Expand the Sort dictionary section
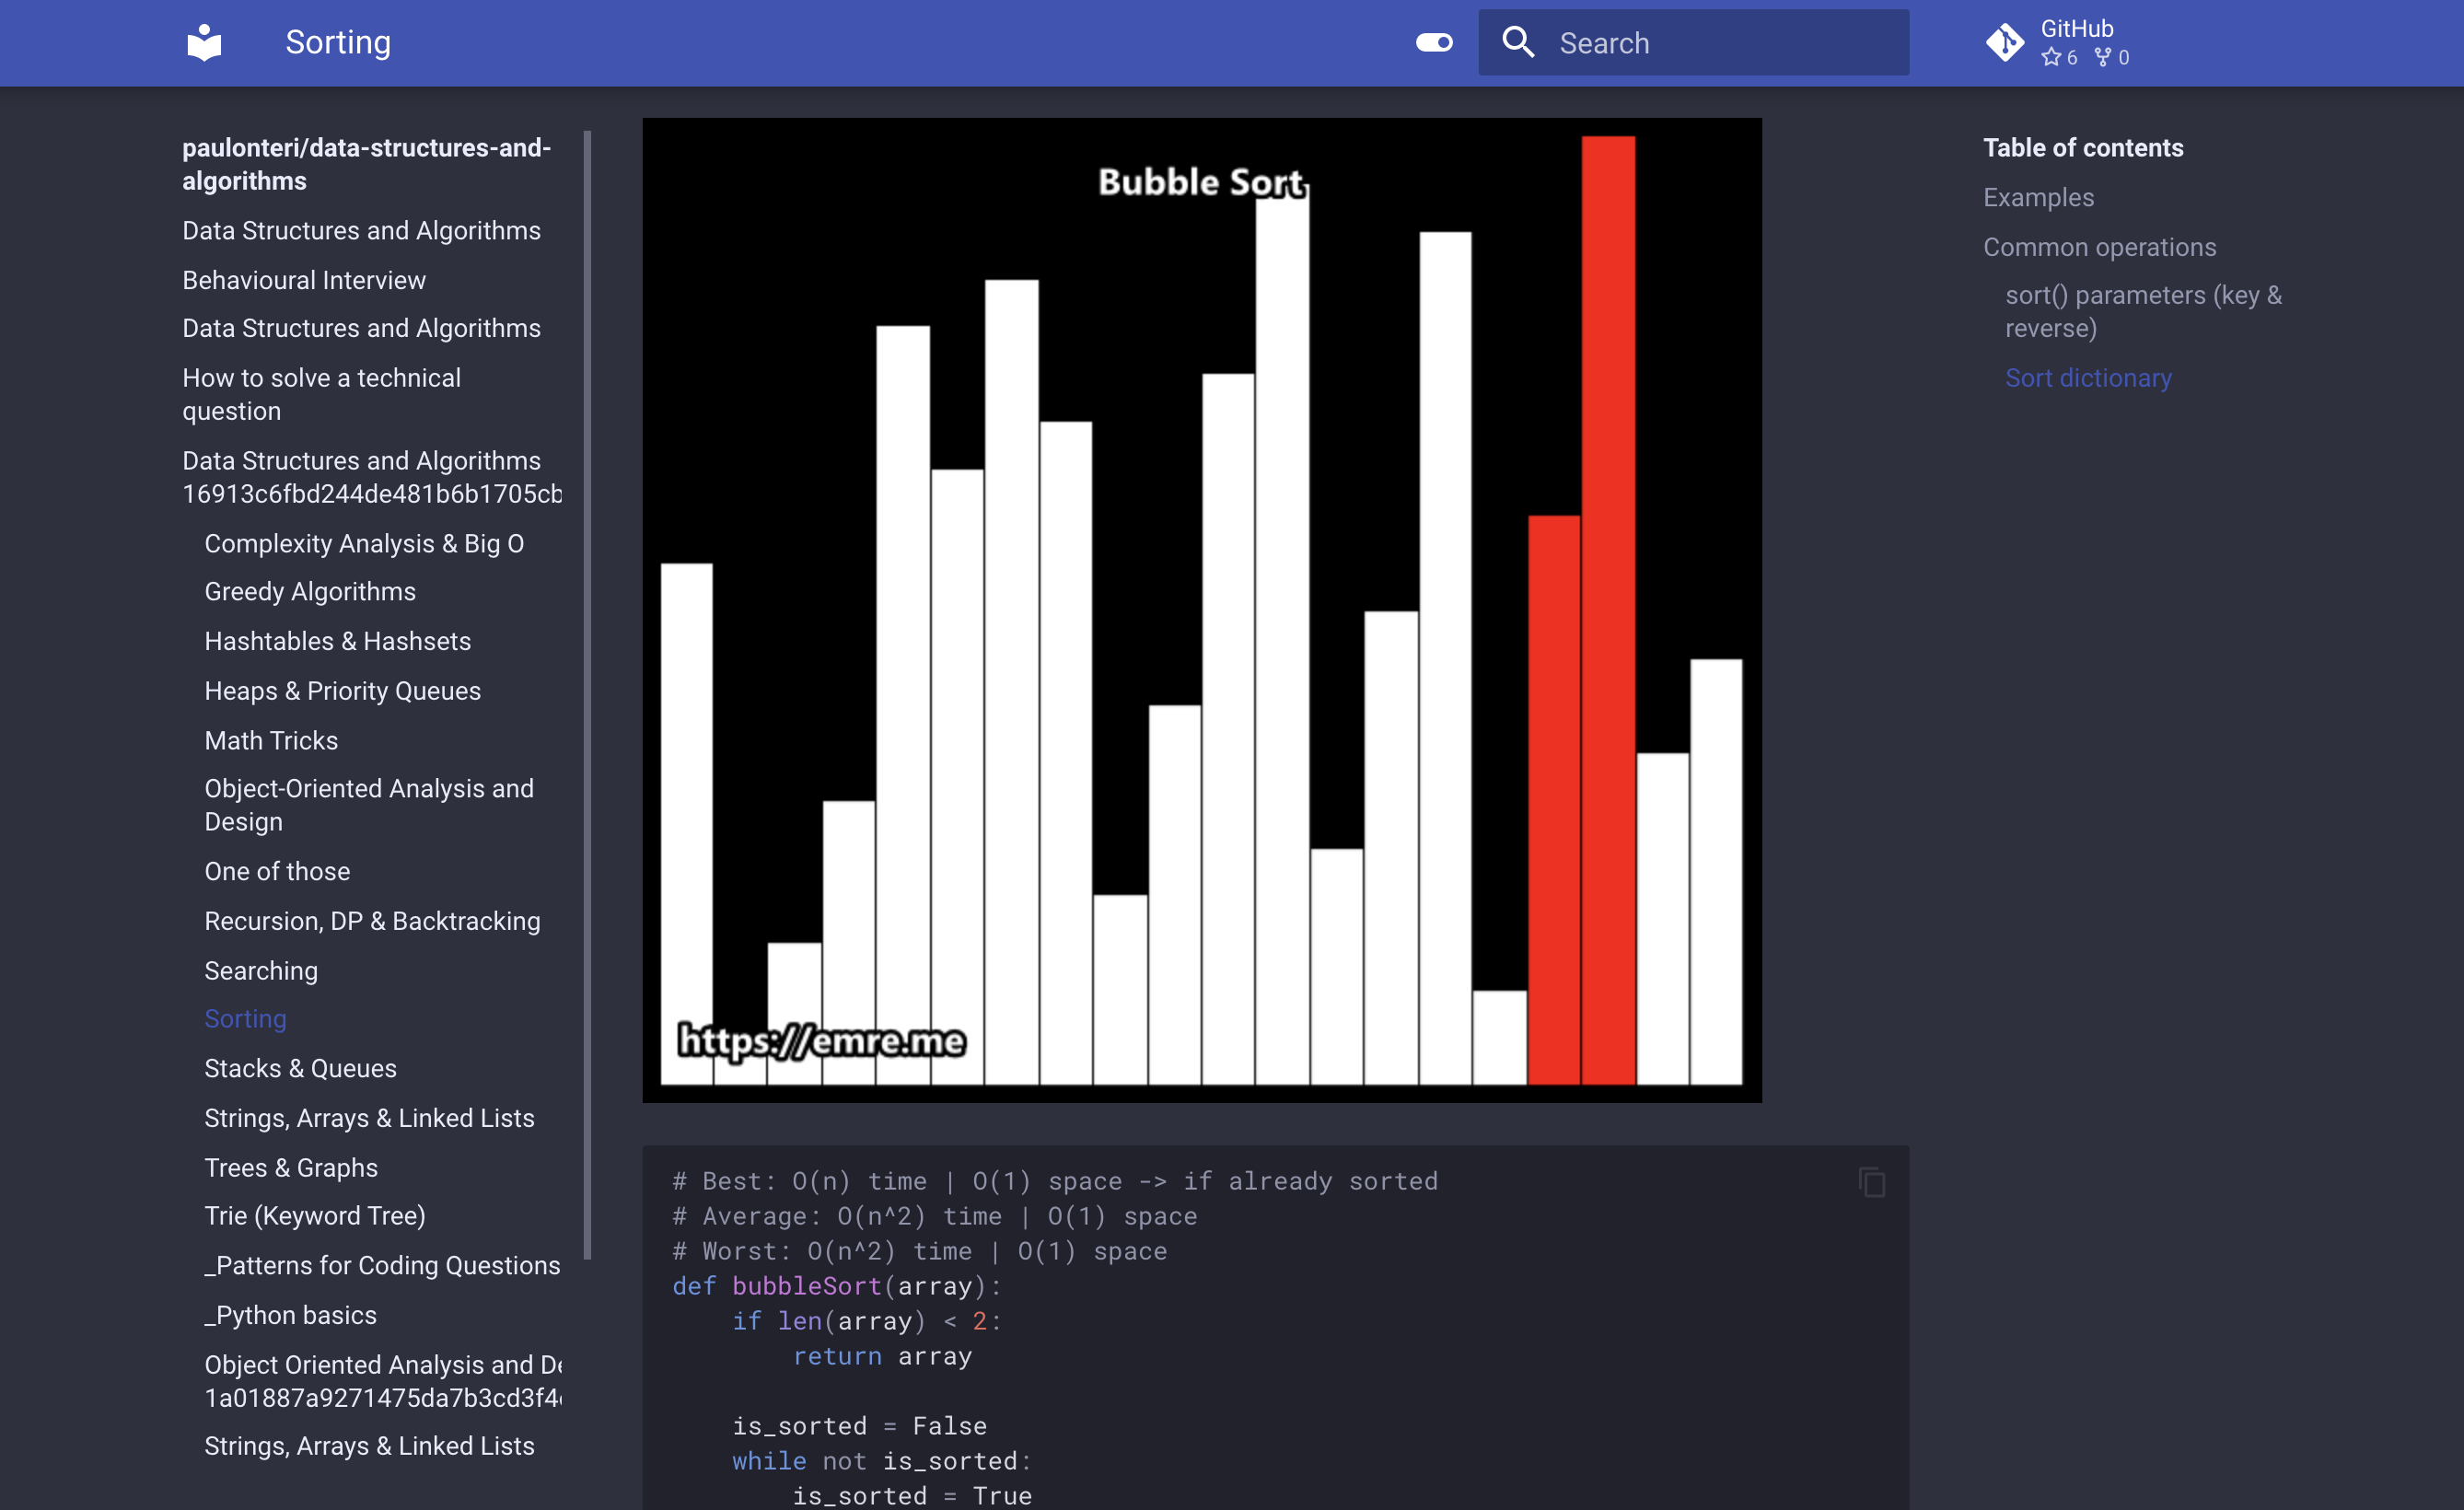The height and width of the screenshot is (1510, 2464). (2087, 377)
